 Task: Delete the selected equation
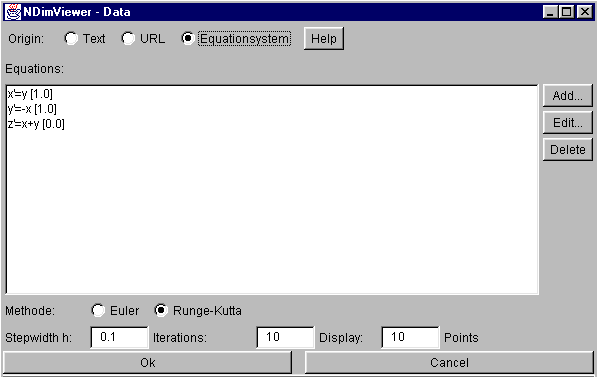(567, 150)
